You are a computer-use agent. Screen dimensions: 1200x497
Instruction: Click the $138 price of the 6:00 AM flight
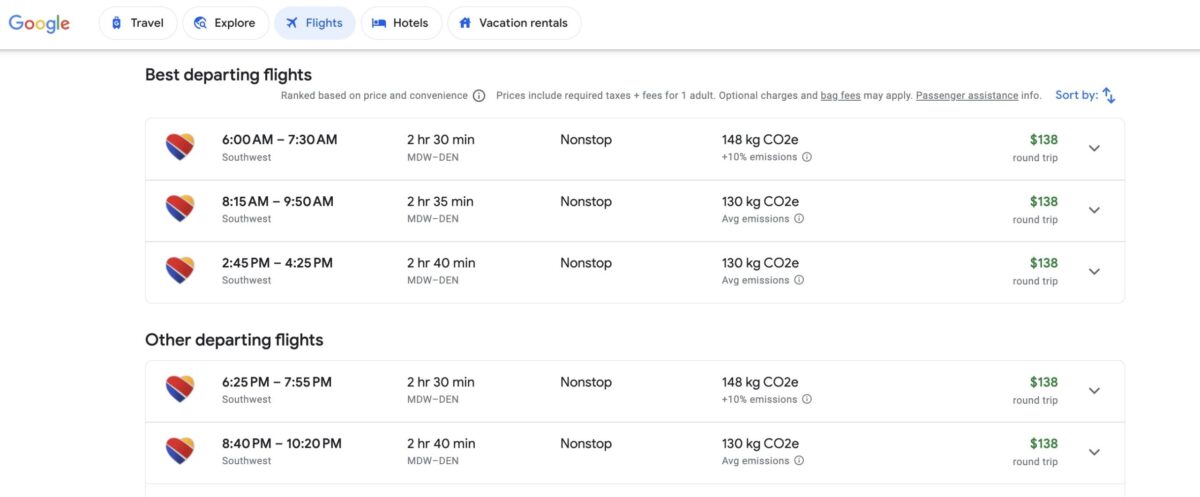click(x=1043, y=140)
